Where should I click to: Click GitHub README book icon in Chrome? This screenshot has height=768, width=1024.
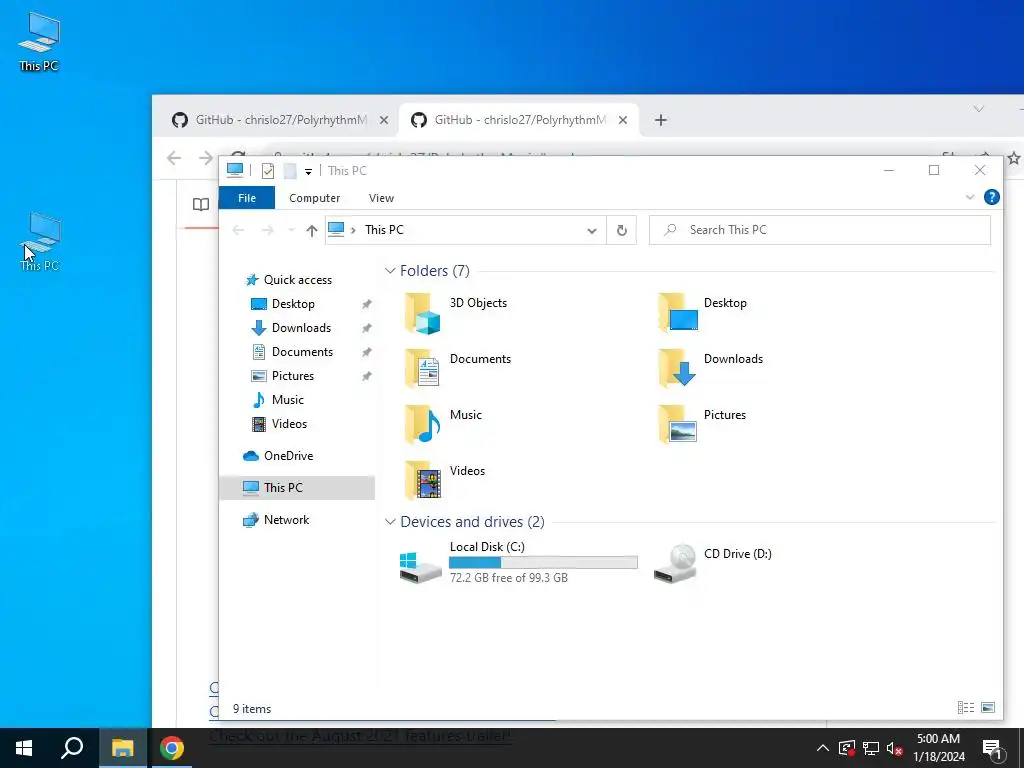(201, 204)
